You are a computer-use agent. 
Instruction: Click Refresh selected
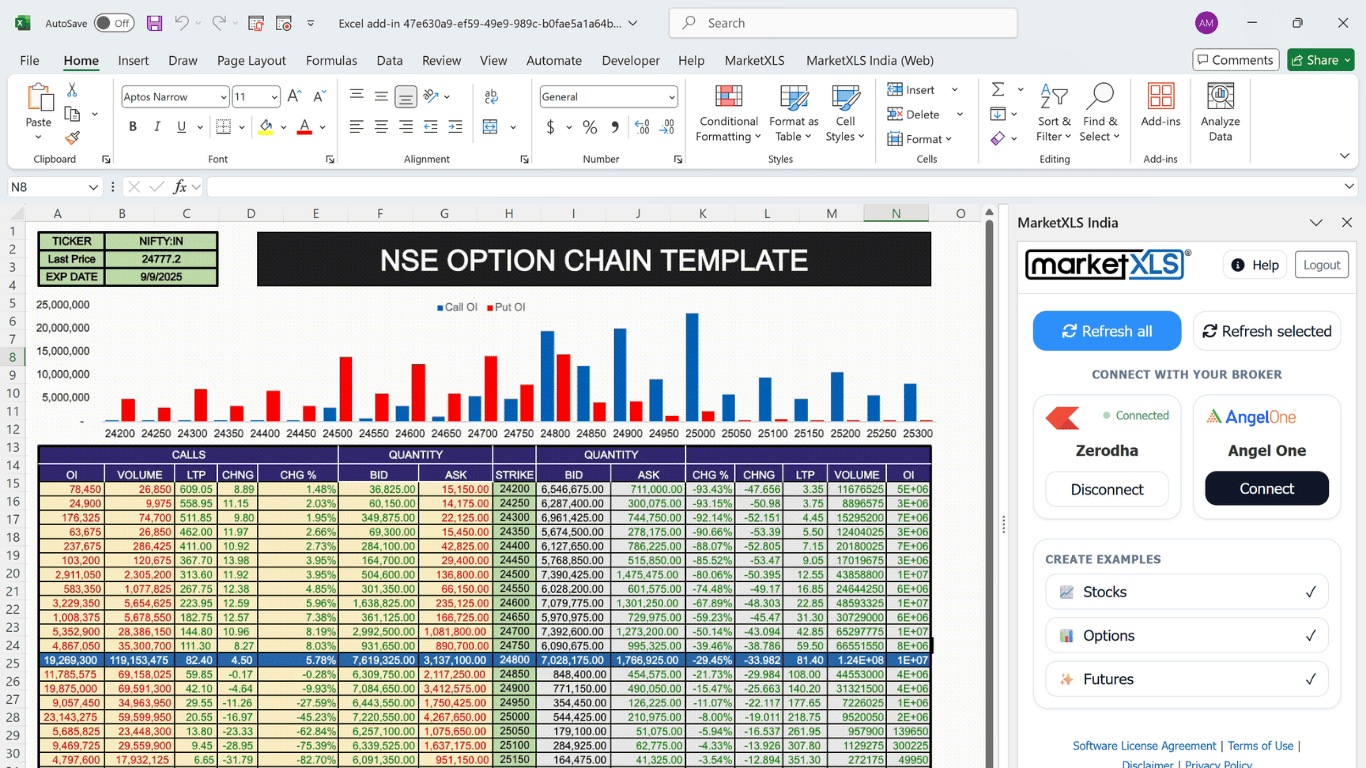point(1267,331)
